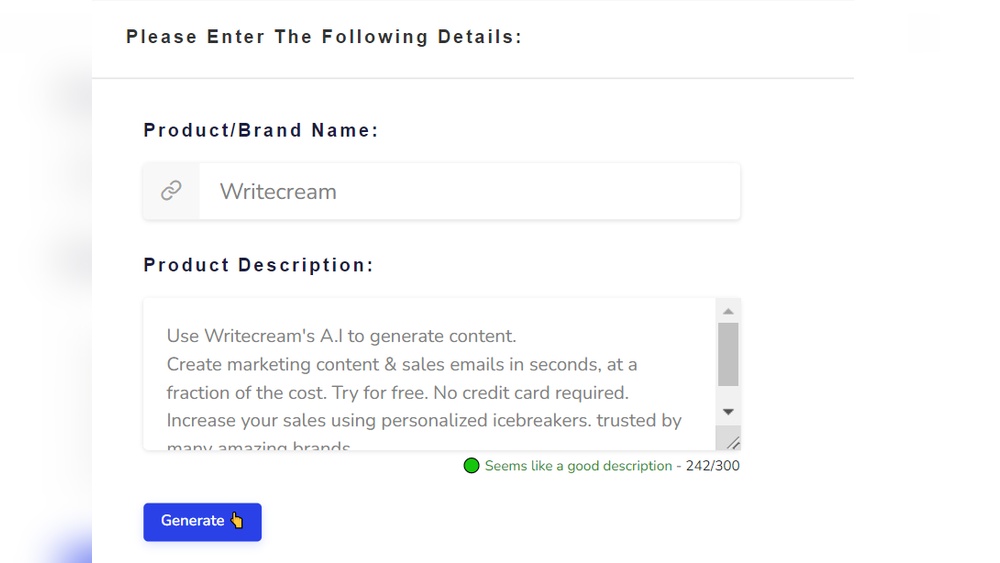Screen dimensions: 1000x563
Task: Click the link icon beside brand name
Action: 172,191
